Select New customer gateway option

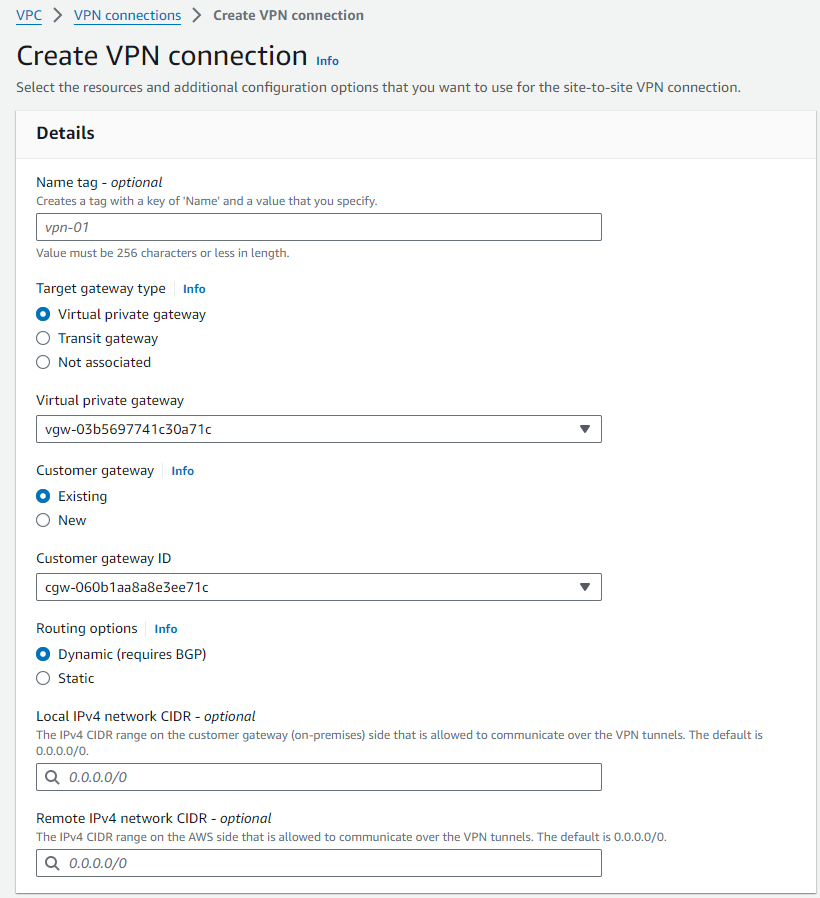(43, 520)
